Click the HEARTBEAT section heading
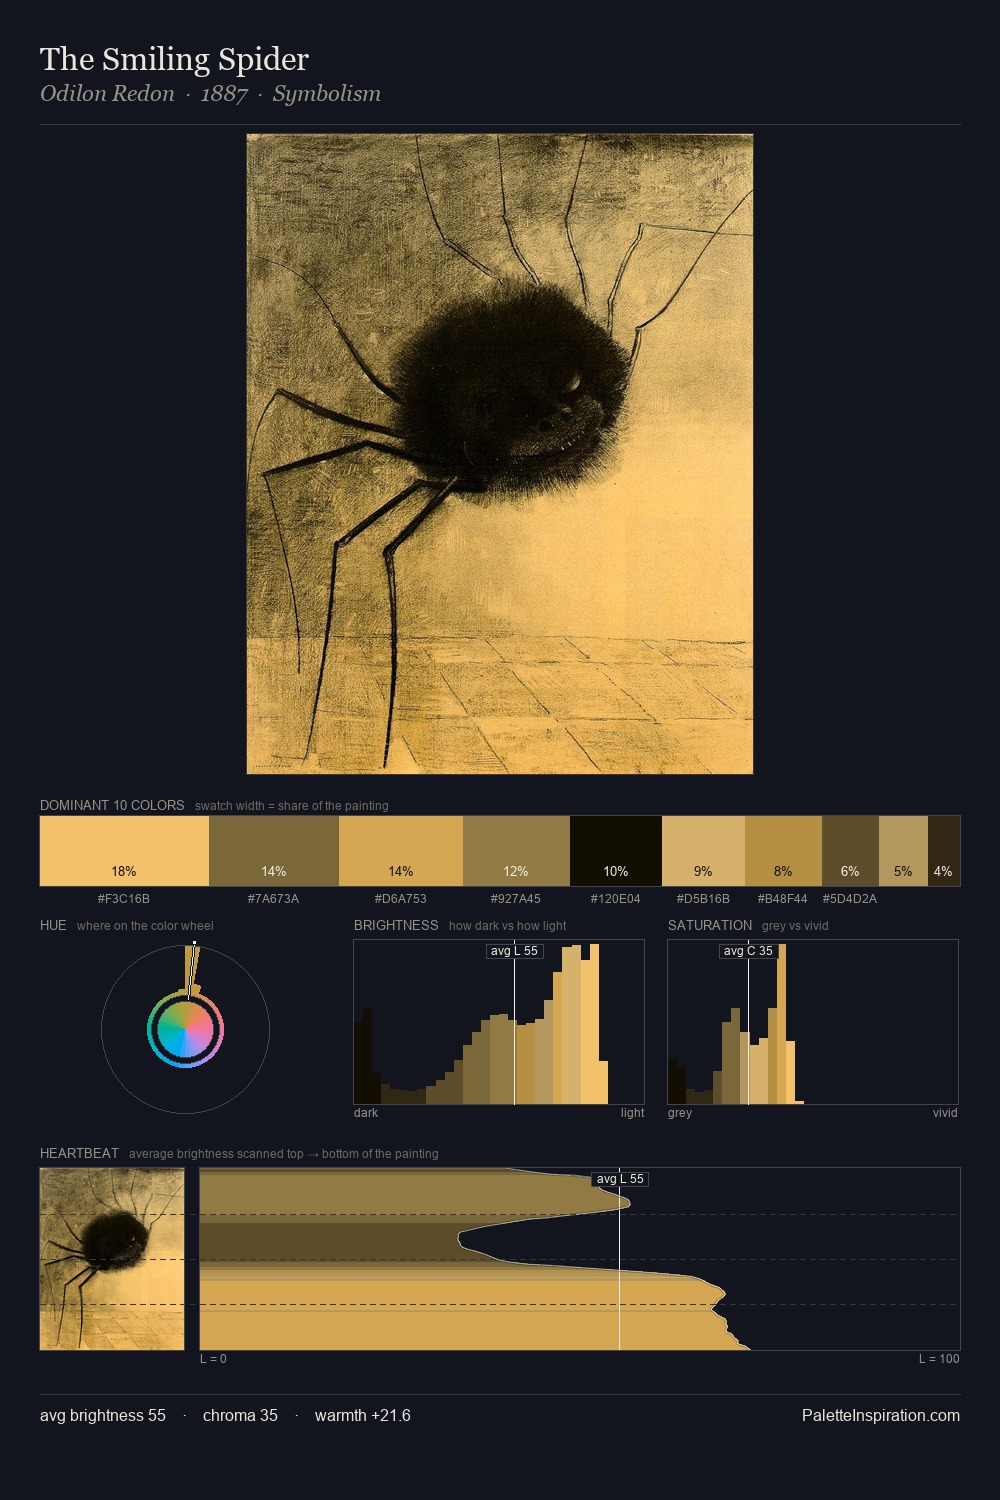Screen dimensions: 1000x1500 [79, 1153]
